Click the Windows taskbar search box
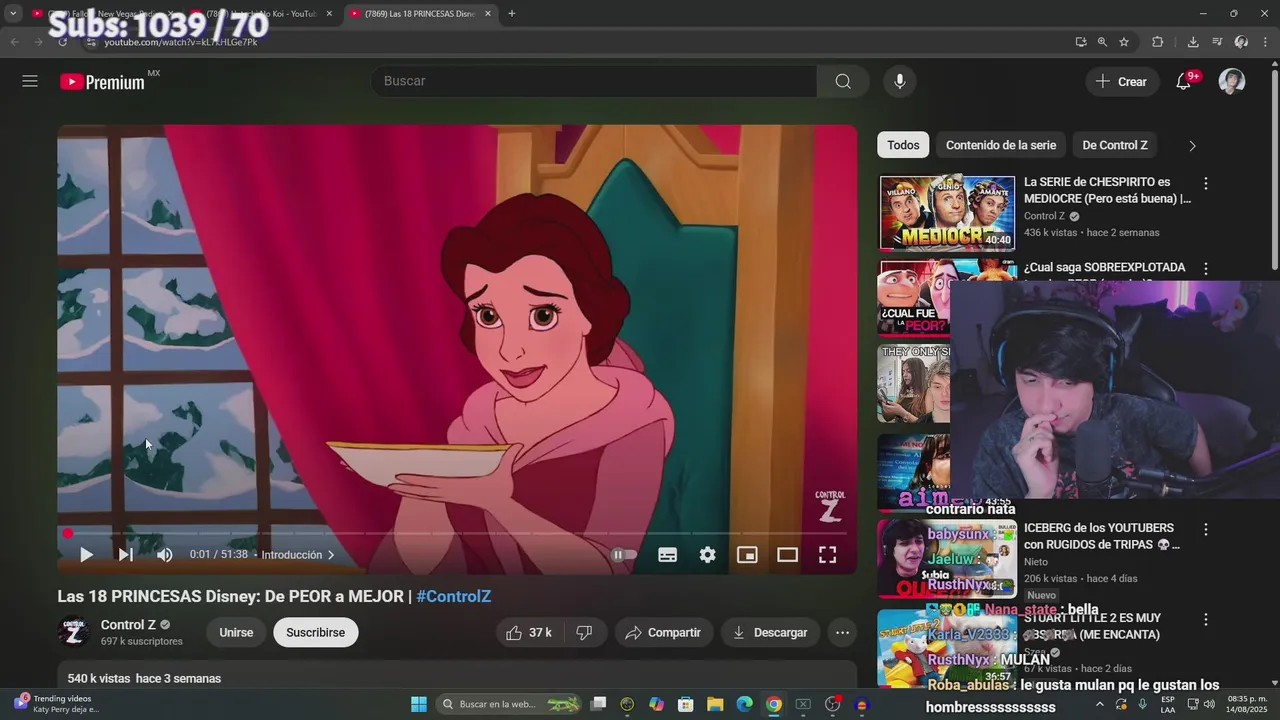 point(510,704)
